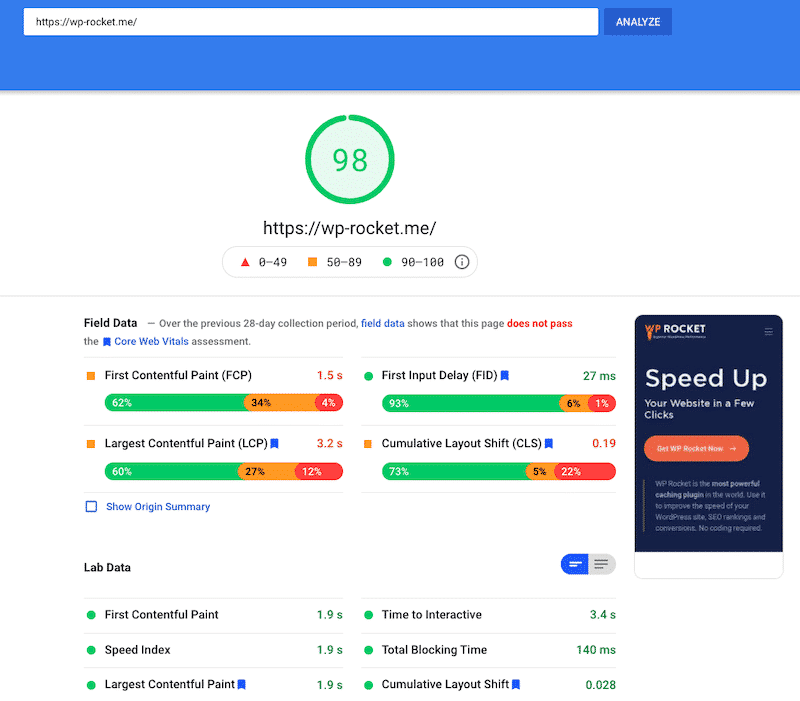This screenshot has height=701, width=800.
Task: Click the Get WP Rocket Now button
Action: [x=696, y=449]
